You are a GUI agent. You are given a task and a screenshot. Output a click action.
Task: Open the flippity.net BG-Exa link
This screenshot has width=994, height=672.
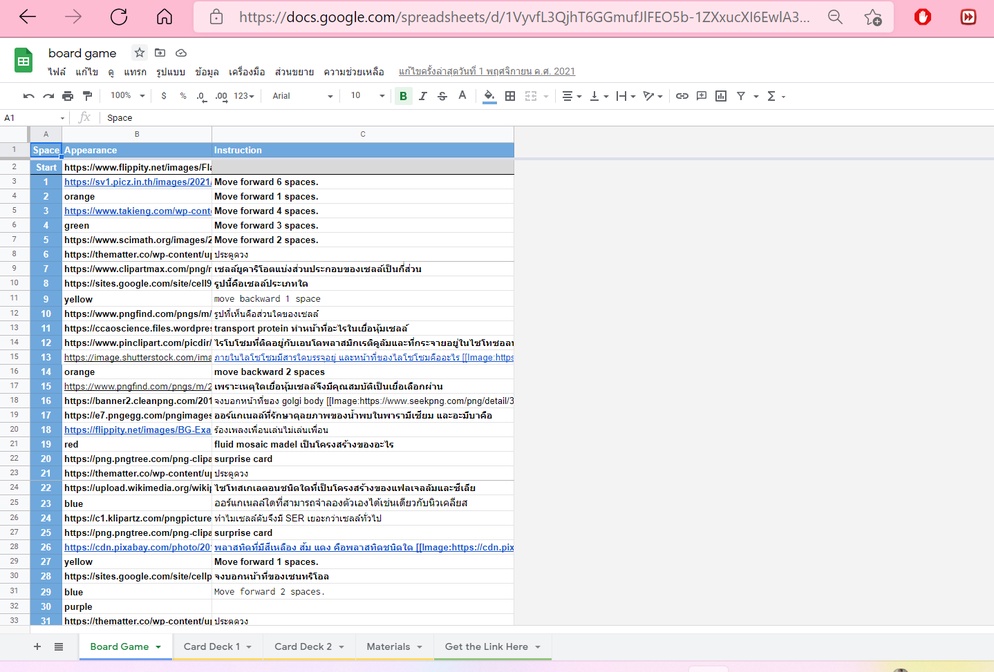point(138,430)
